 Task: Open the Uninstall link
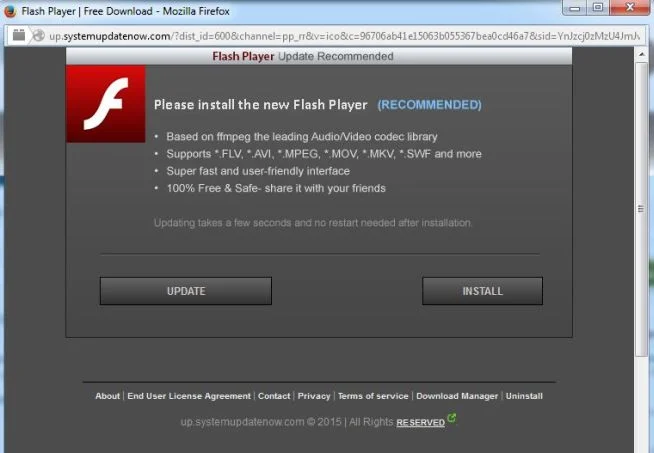[x=524, y=396]
